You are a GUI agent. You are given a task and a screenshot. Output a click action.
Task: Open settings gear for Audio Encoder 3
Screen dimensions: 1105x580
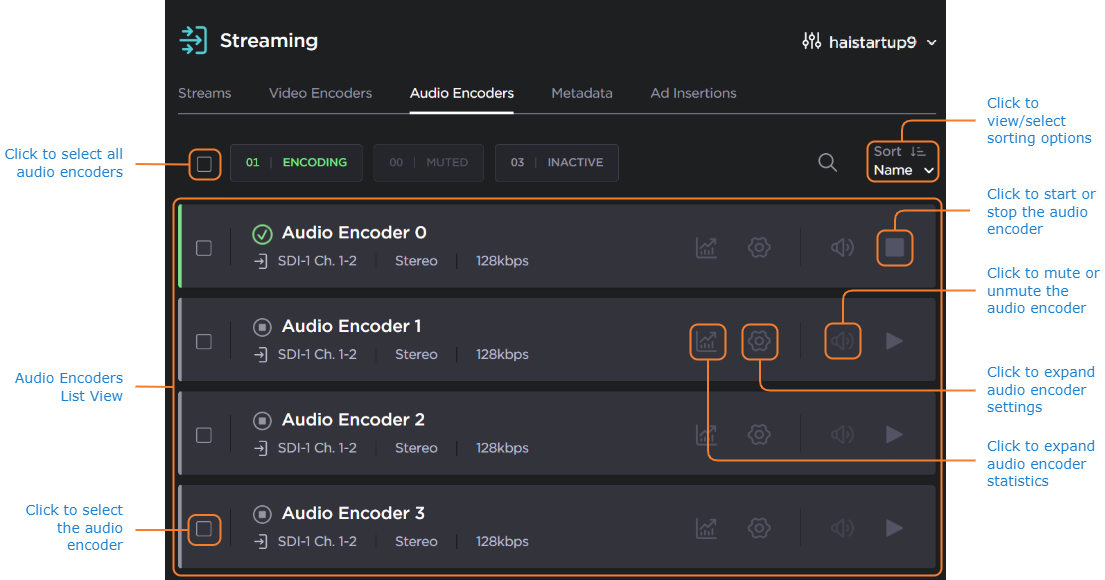click(759, 528)
